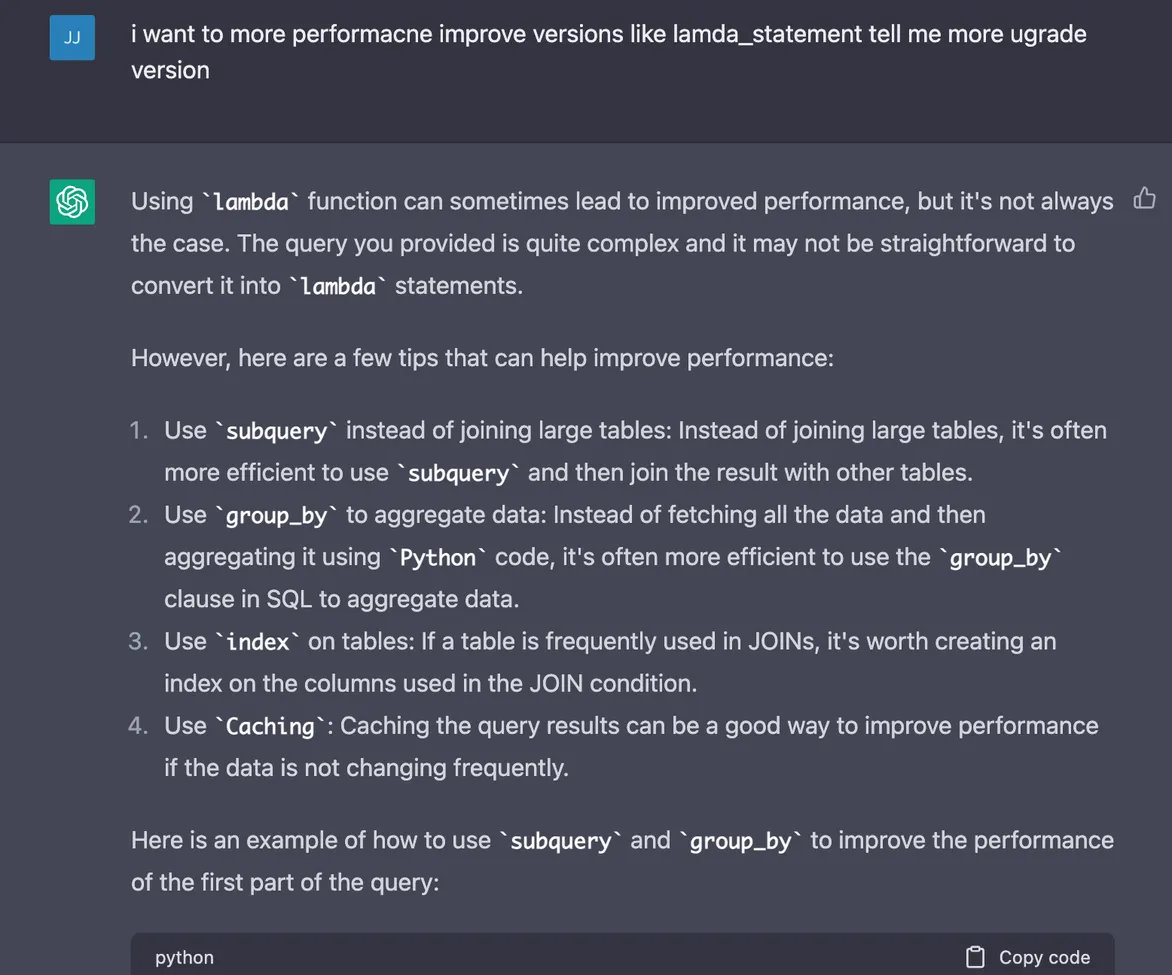Click `subquery` at start of tip 1

[x=276, y=431]
